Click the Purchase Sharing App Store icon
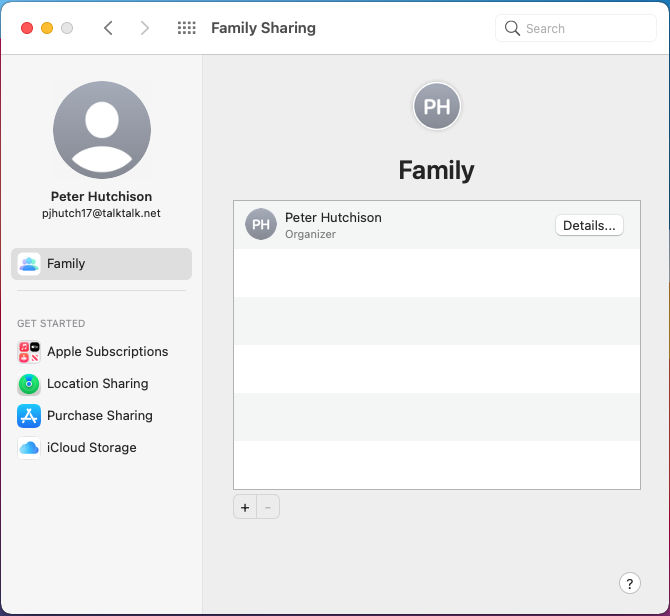Image resolution: width=670 pixels, height=616 pixels. [29, 416]
